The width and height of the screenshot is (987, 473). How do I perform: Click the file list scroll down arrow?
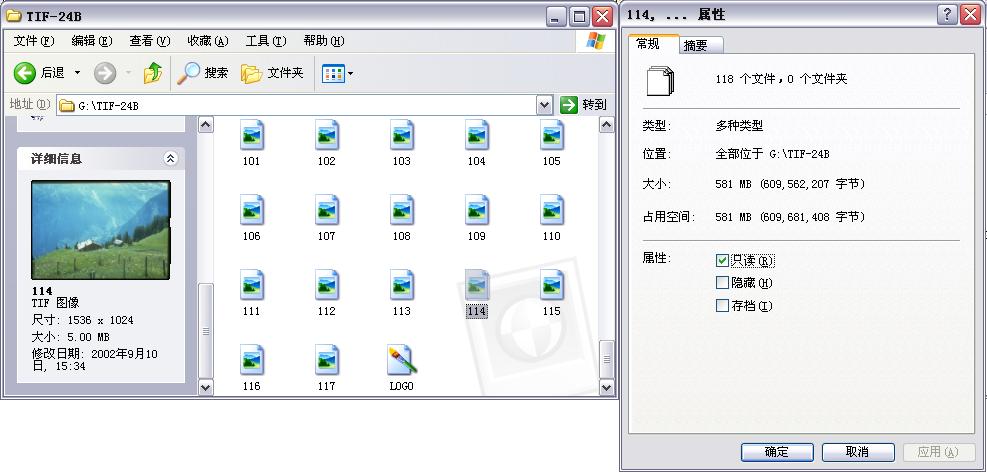(606, 387)
